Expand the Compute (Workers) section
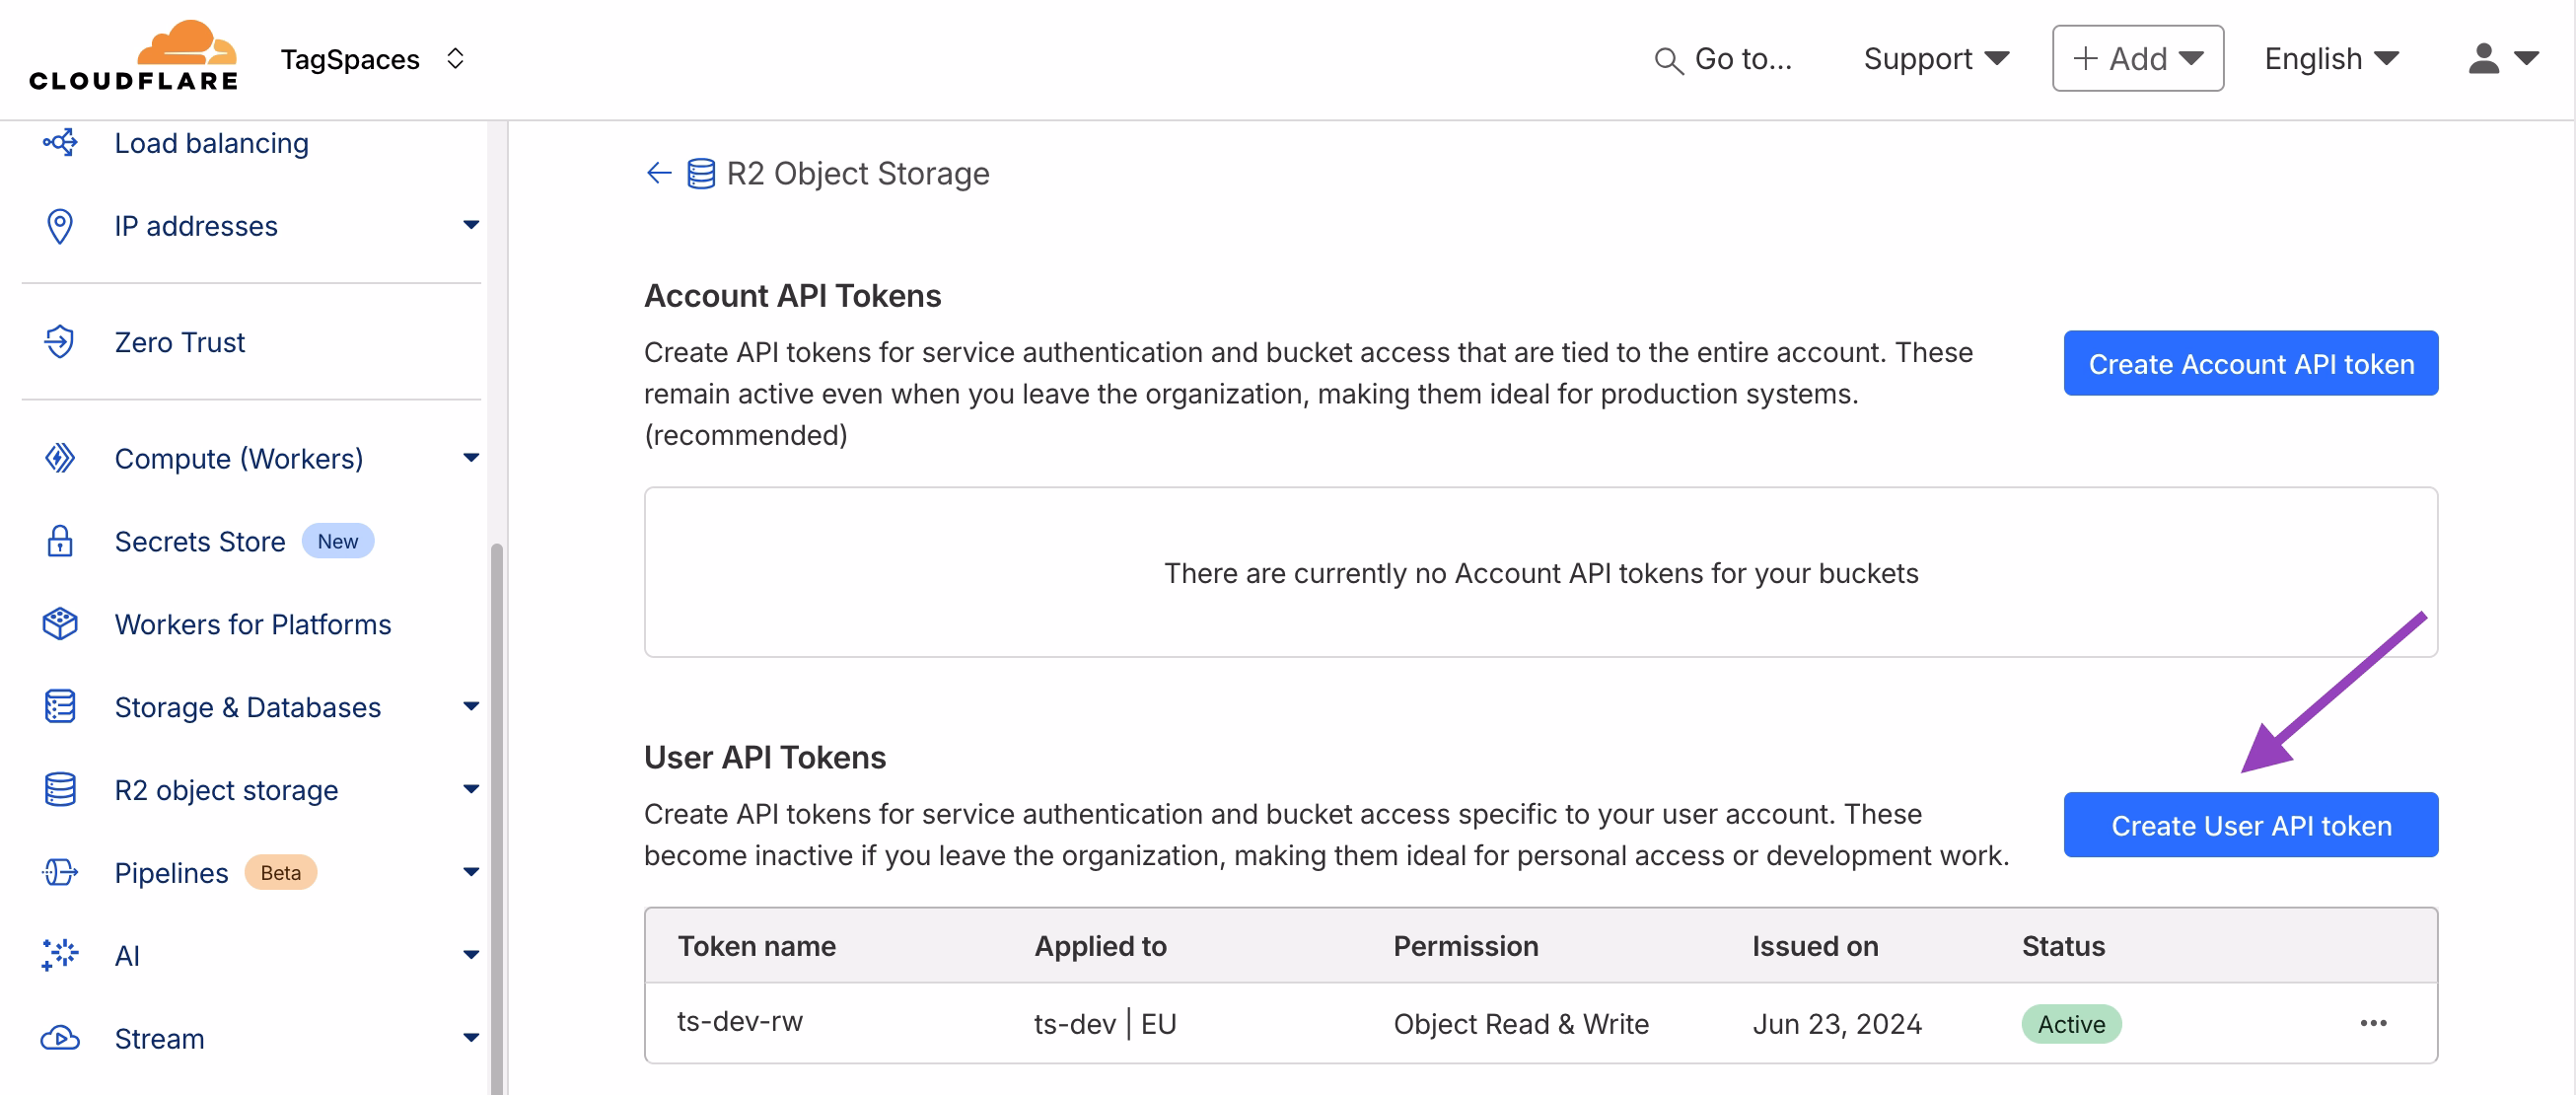The image size is (2576, 1095). tap(470, 457)
